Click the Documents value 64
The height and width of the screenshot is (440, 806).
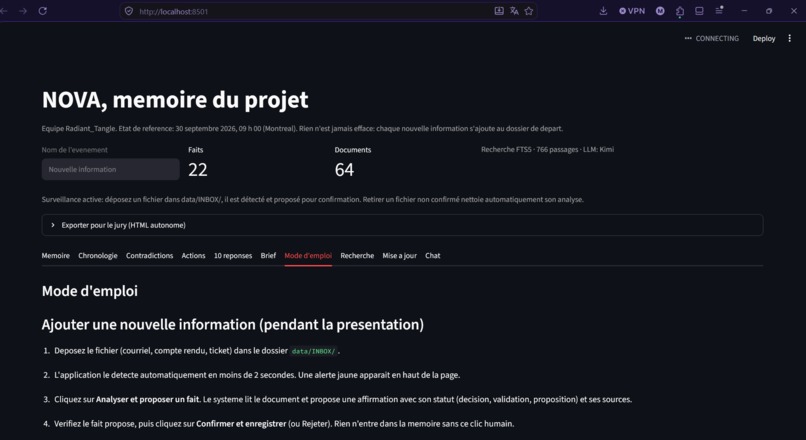344,170
